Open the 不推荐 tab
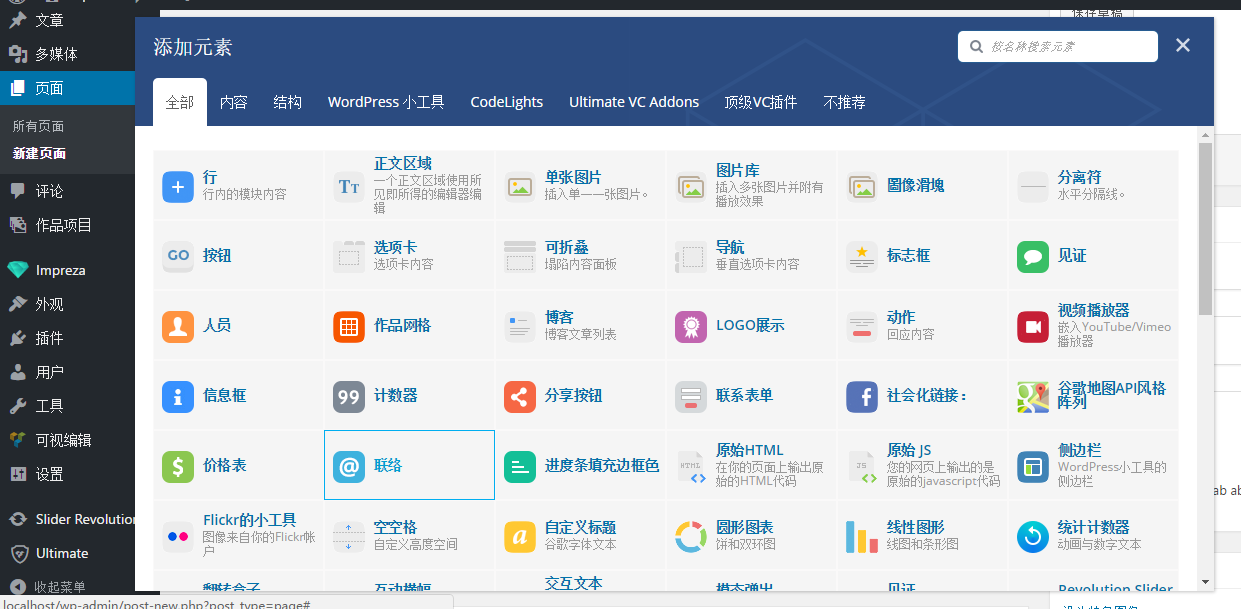Screen dimensions: 1241x609 coord(845,102)
